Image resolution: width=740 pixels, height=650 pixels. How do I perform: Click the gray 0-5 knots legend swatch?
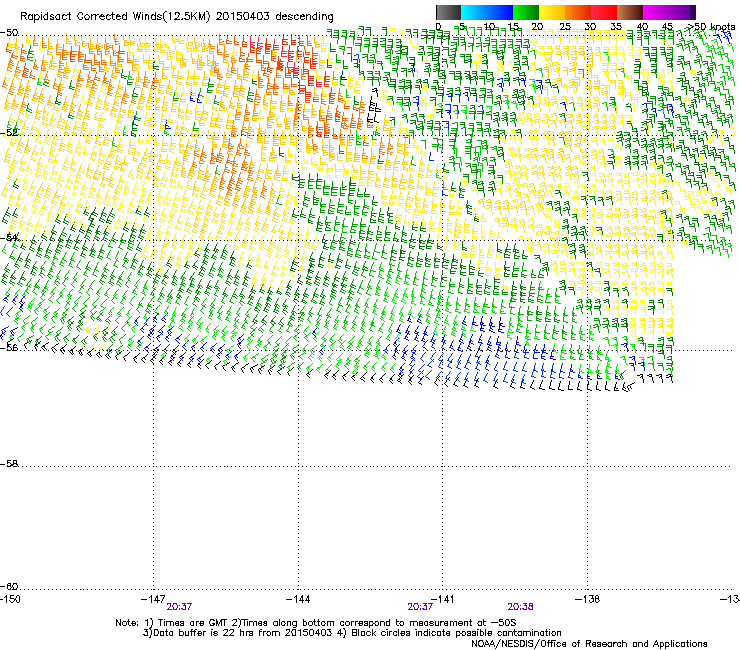click(448, 12)
